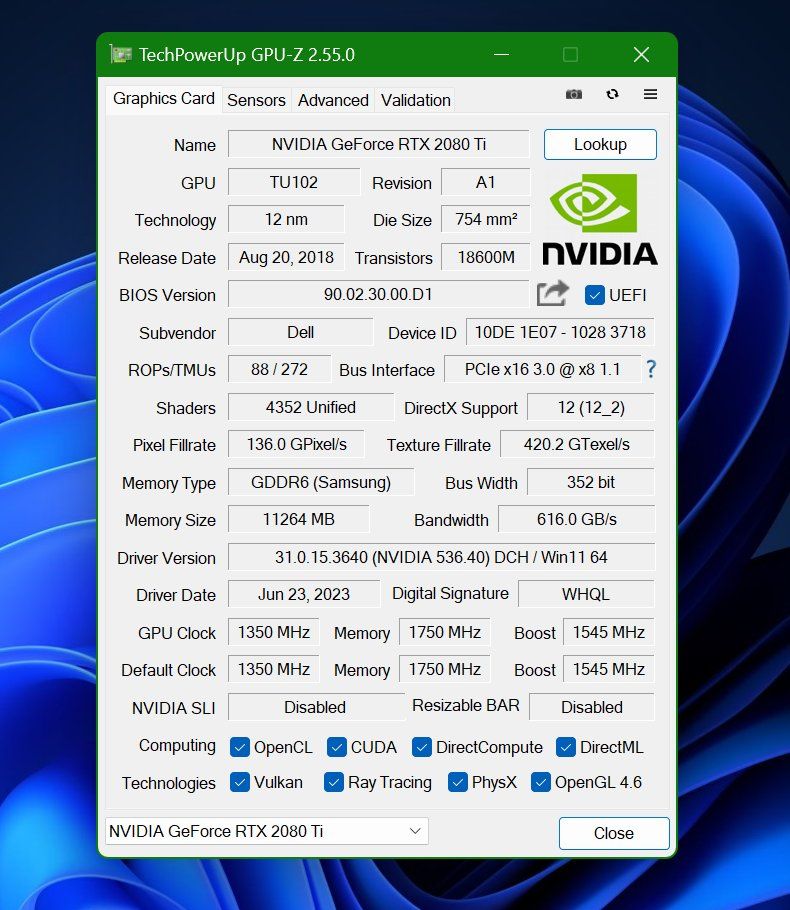The width and height of the screenshot is (790, 910).
Task: Click the NVIDIA SLI field Disabled
Action: pyautogui.click(x=316, y=707)
